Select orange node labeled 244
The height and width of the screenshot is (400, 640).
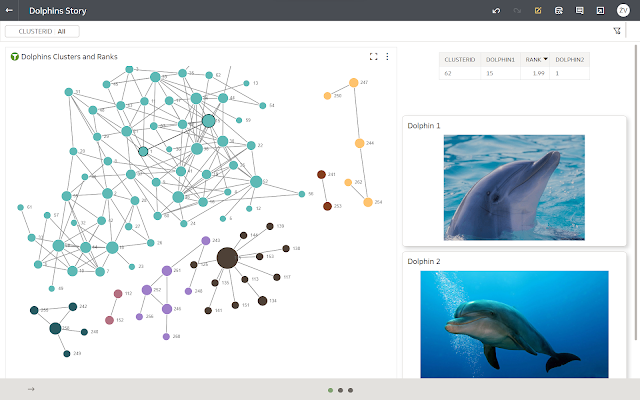(359, 143)
